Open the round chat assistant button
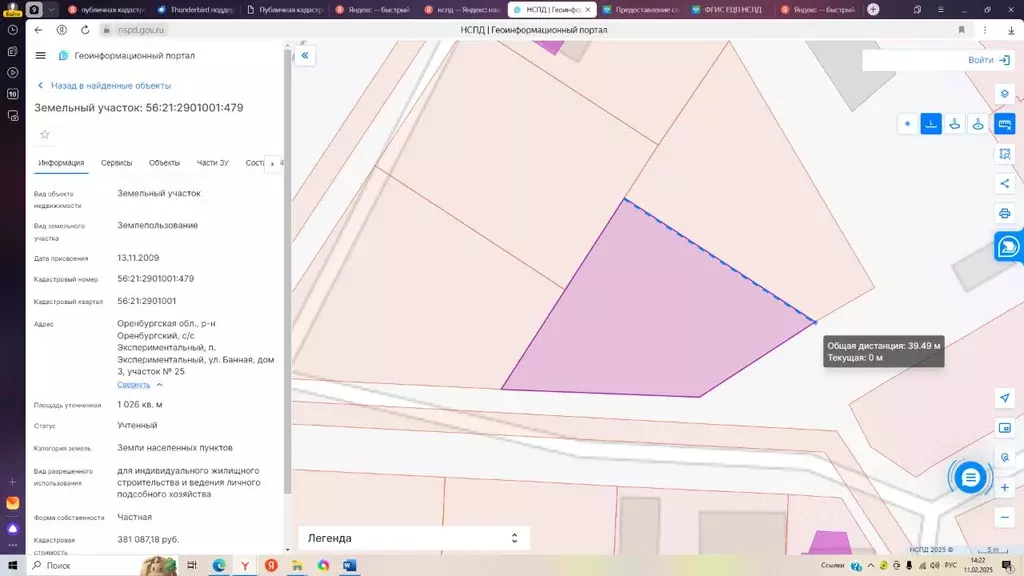1024x576 pixels. pos(970,477)
